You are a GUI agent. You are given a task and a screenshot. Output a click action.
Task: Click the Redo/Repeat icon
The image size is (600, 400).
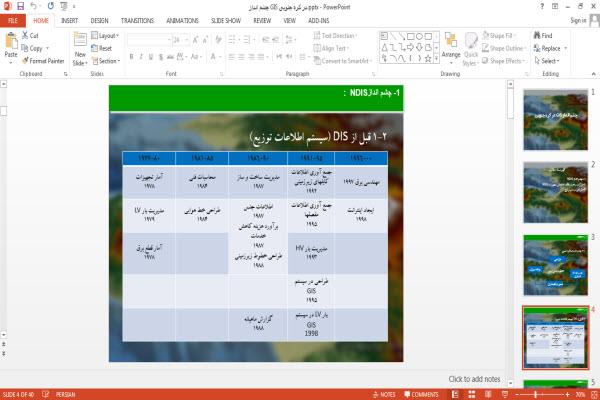[51, 6]
